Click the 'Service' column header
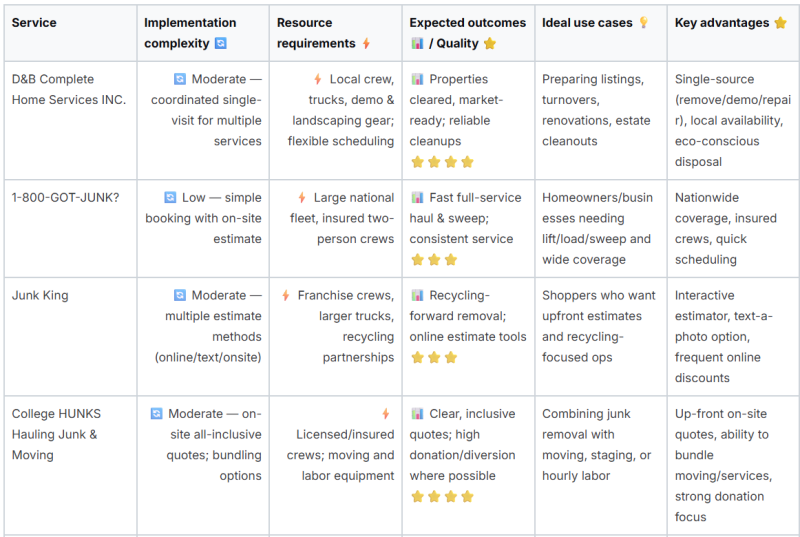800x537 pixels. click(x=70, y=33)
